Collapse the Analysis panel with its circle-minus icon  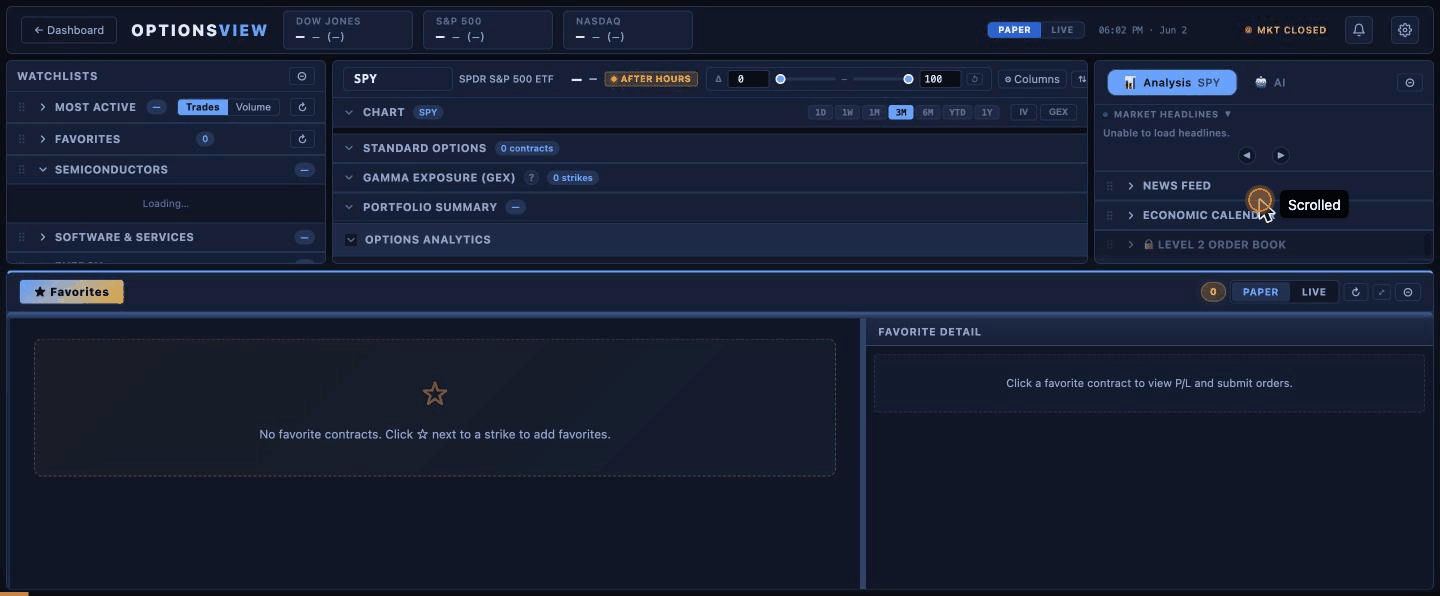(x=1410, y=83)
